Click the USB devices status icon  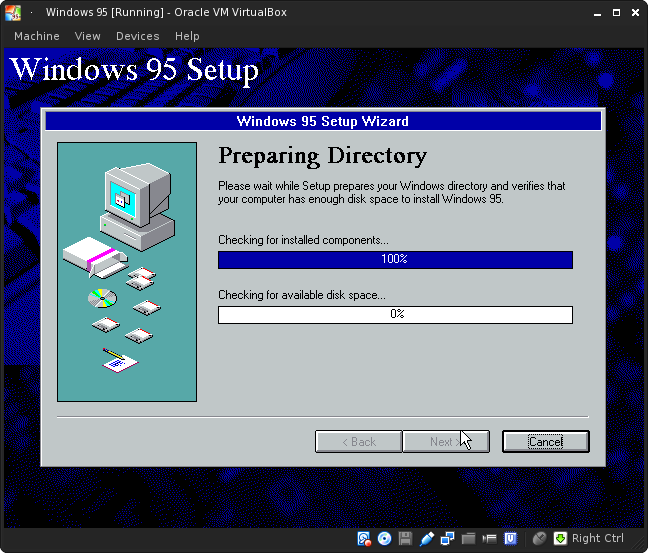point(426,539)
